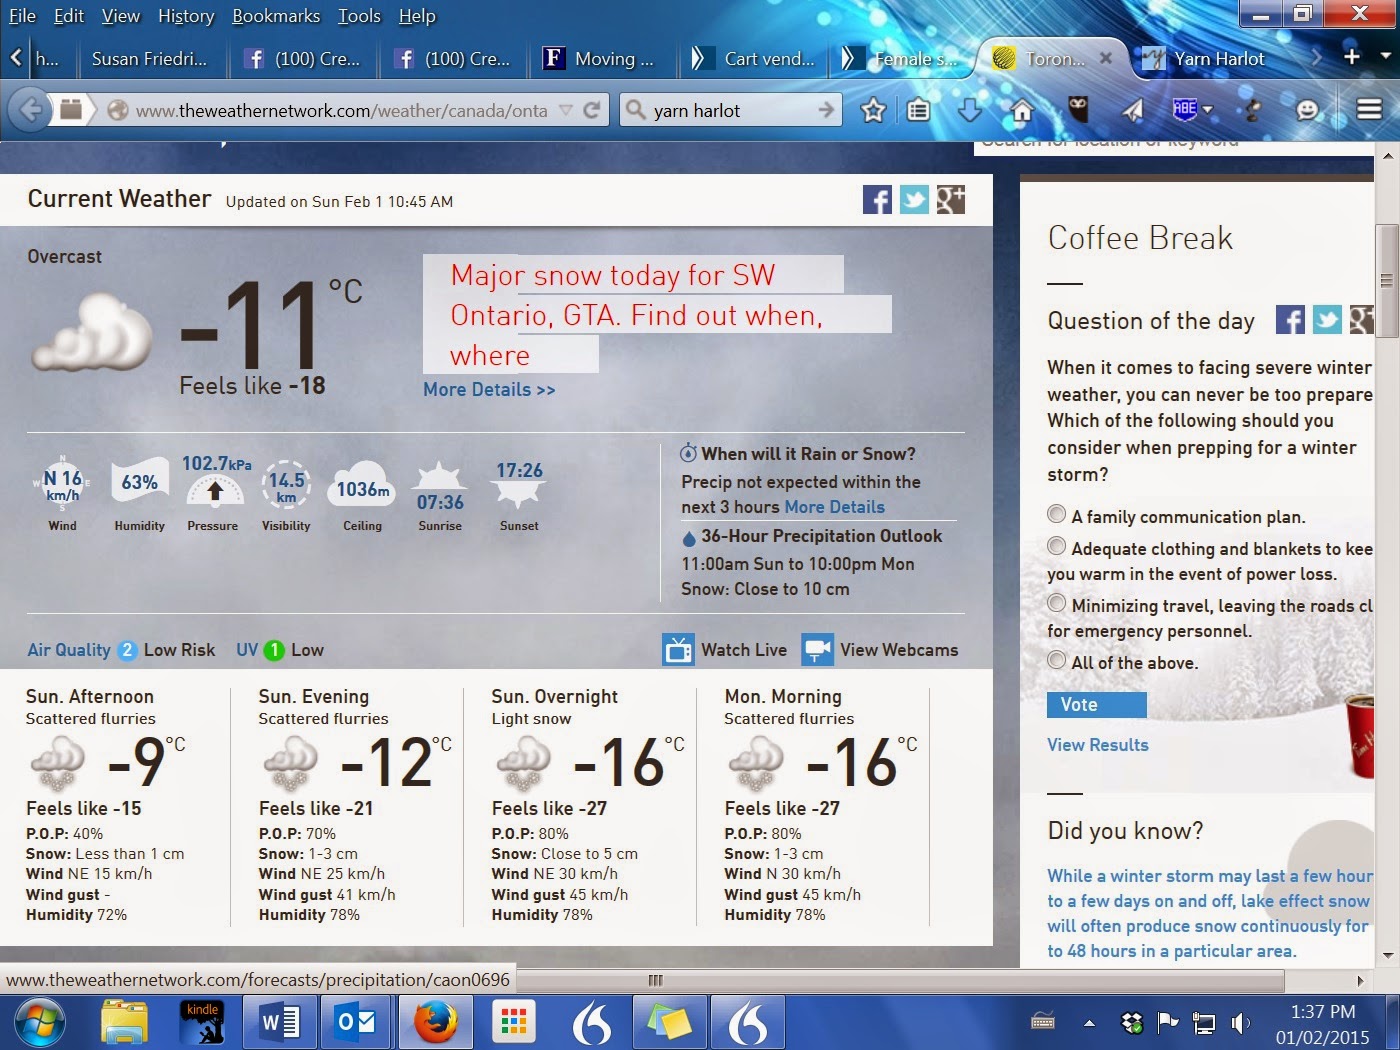Viewport: 1400px width, 1050px height.
Task: Switch to the Cart vend... tab
Action: click(x=753, y=59)
